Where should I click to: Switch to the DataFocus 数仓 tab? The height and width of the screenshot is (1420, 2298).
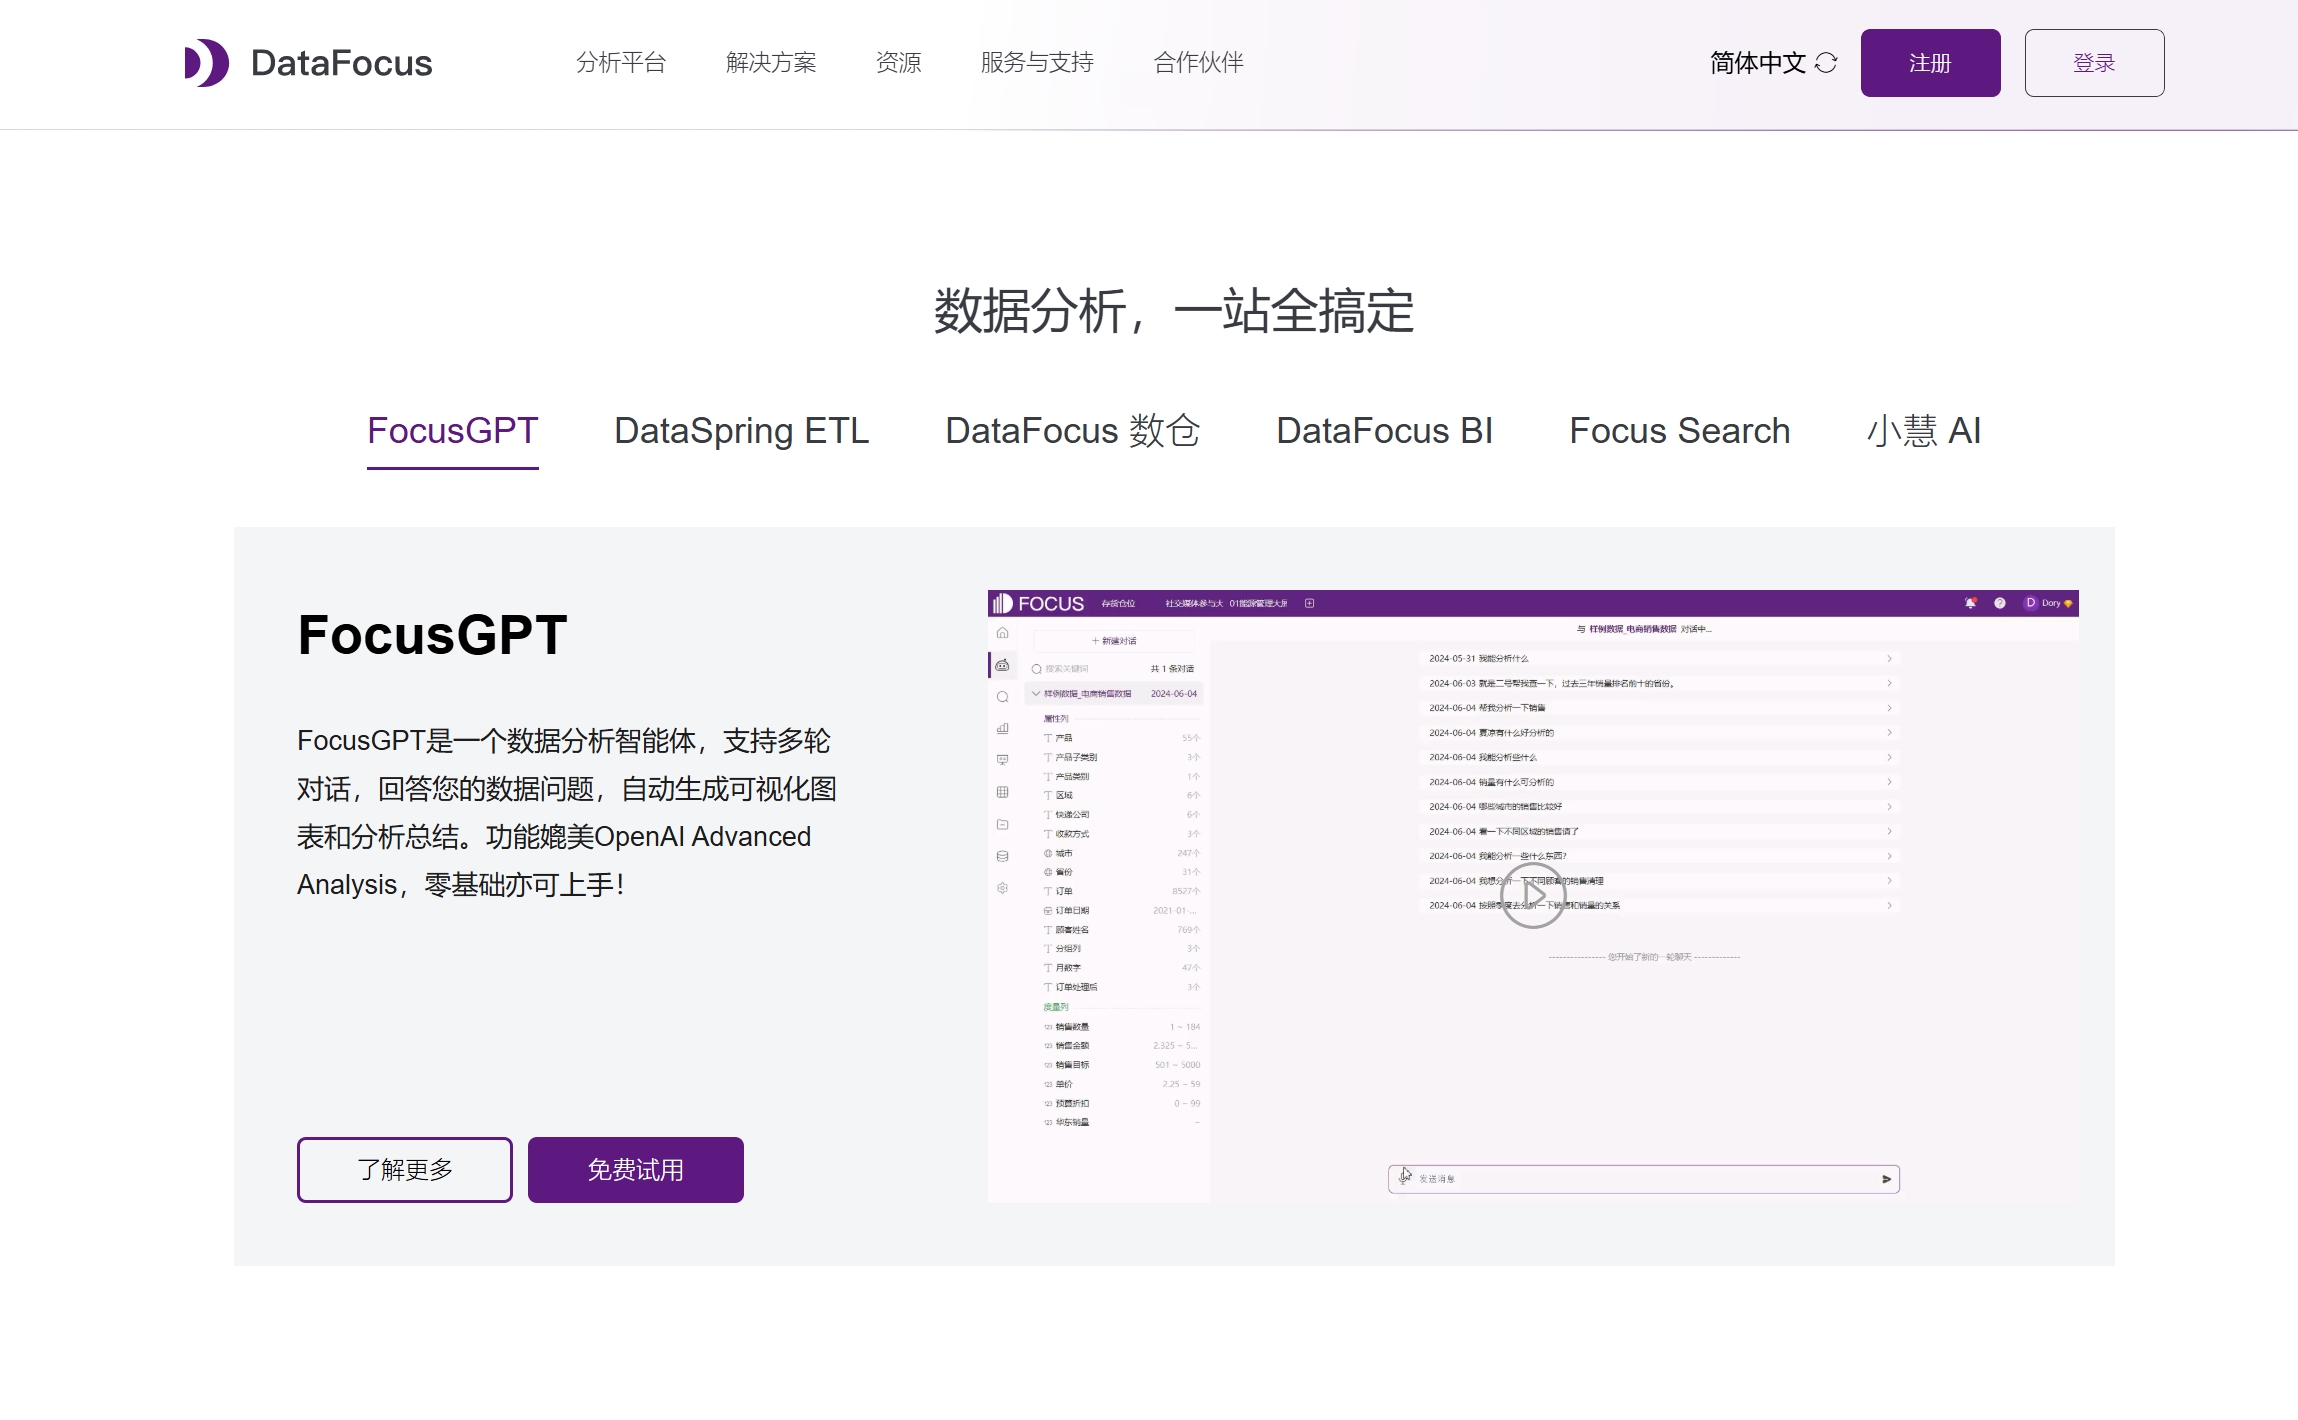(x=1072, y=431)
